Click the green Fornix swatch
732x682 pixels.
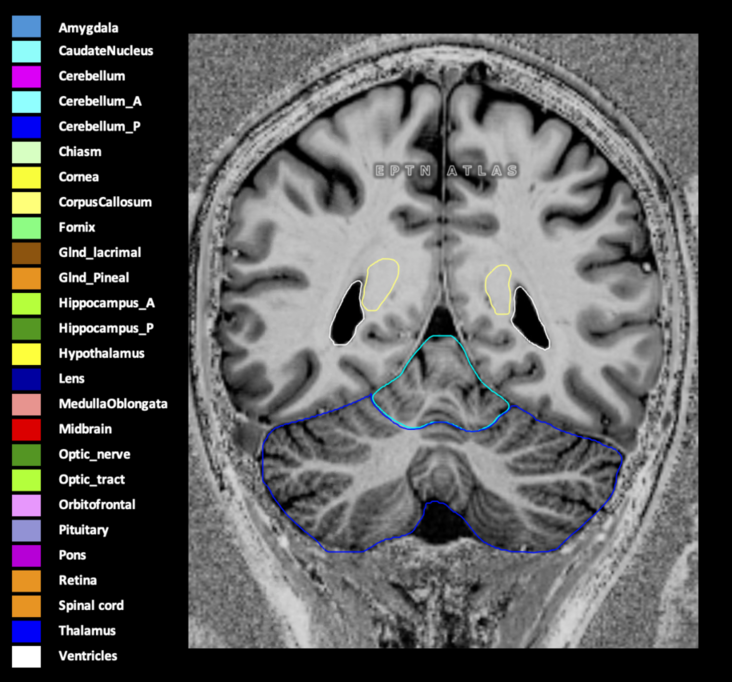26,228
